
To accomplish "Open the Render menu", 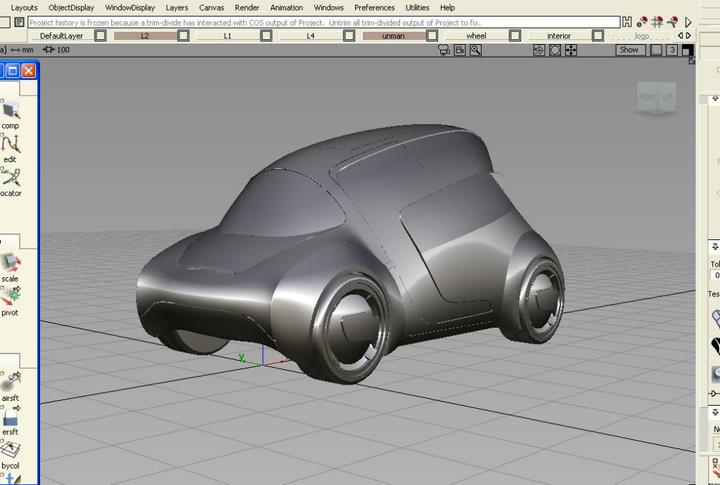I will 246,7.
